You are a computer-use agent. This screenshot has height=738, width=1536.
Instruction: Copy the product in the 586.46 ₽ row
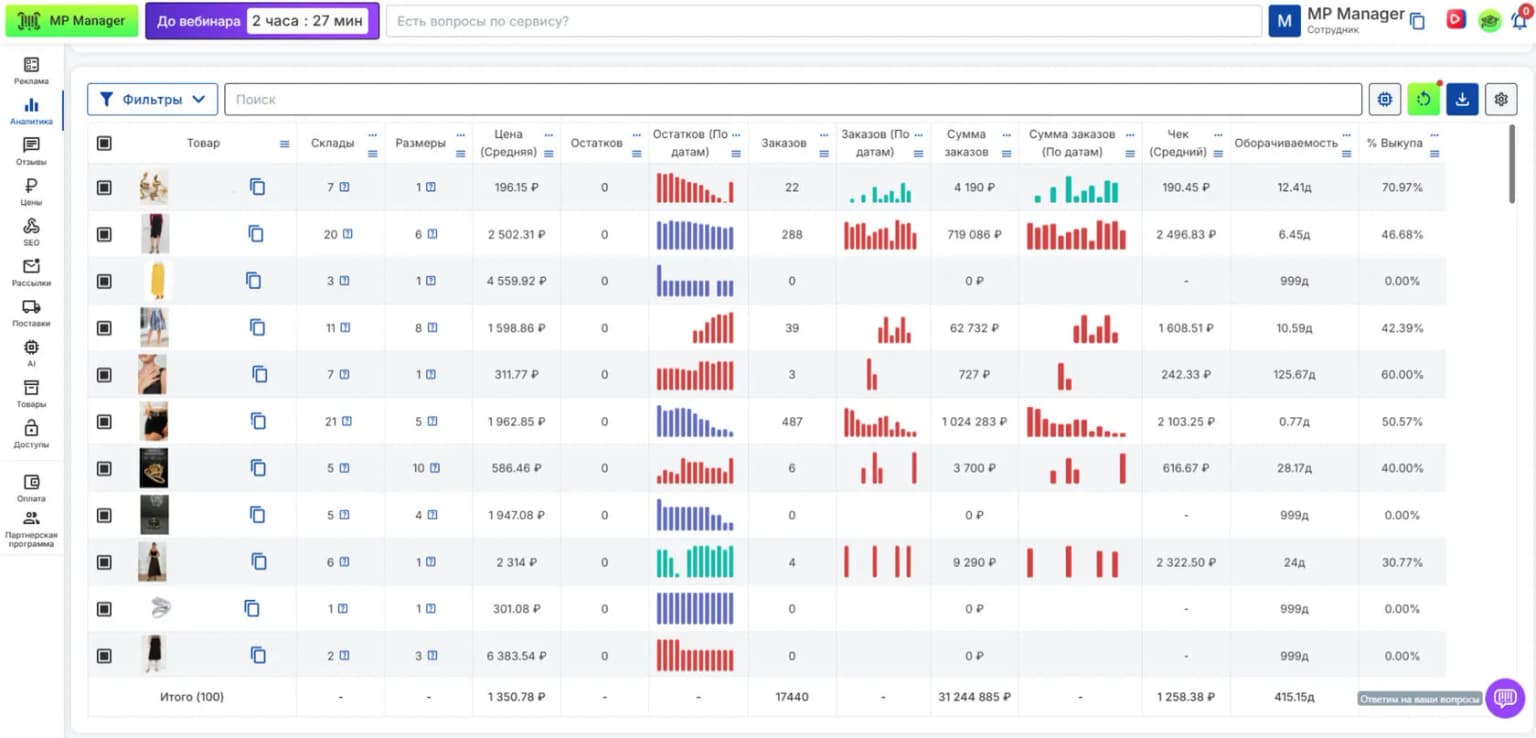[x=258, y=468]
